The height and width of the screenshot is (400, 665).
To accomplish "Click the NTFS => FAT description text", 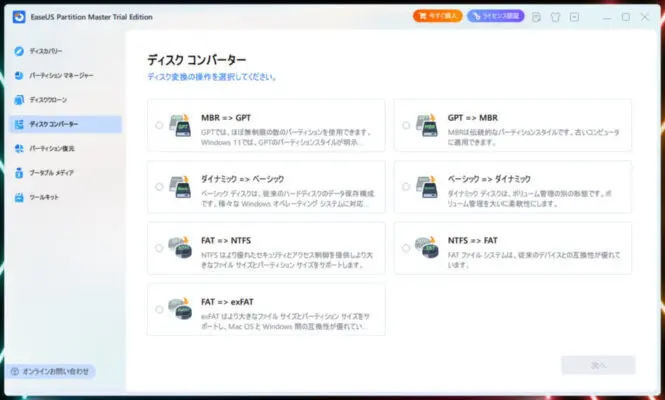I will coord(534,260).
